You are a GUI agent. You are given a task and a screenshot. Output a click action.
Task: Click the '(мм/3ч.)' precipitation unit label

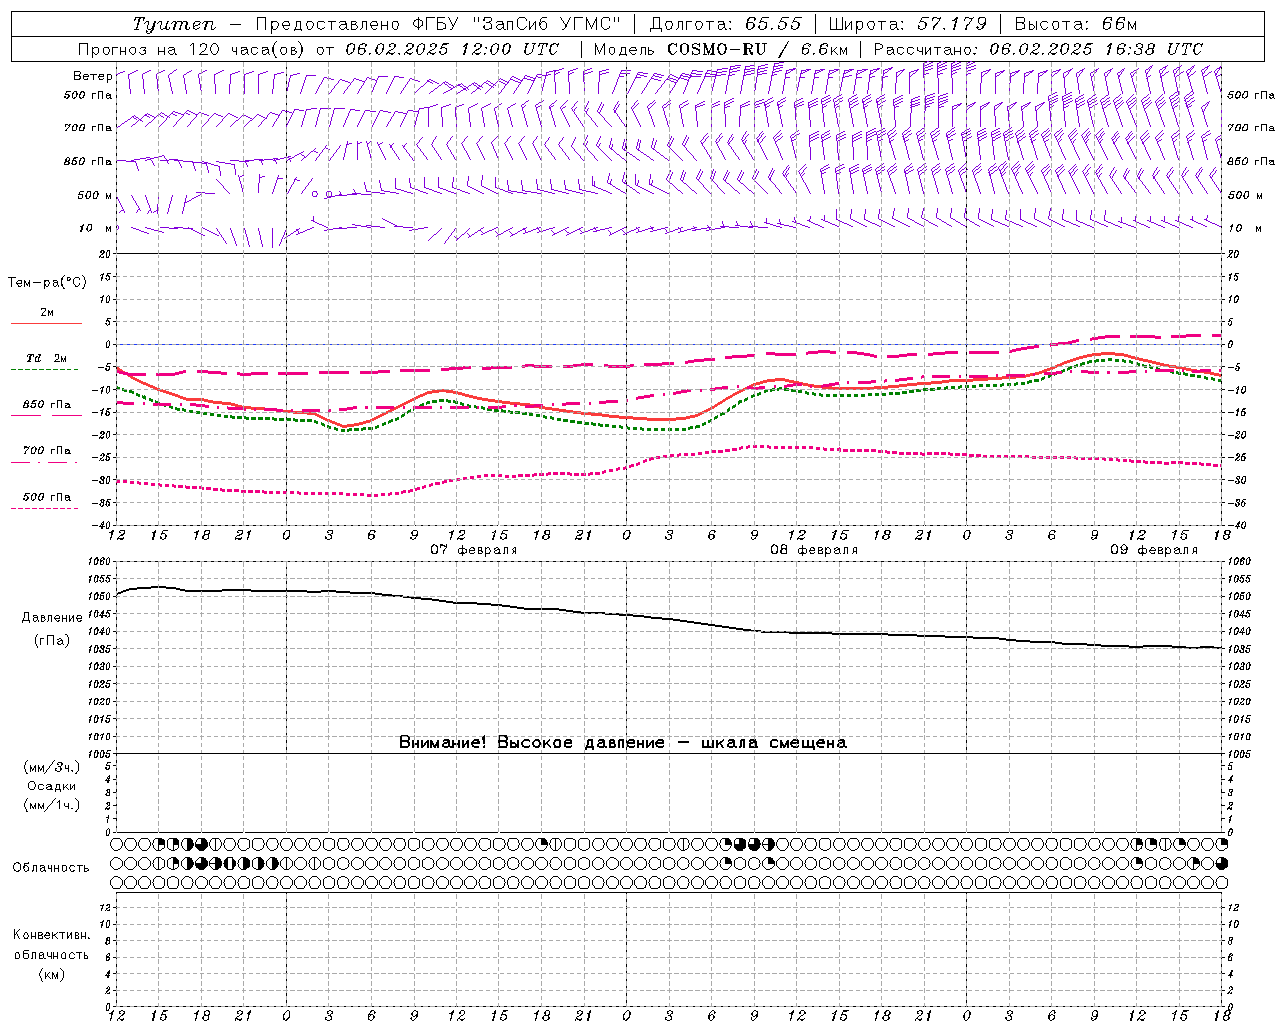pos(52,768)
